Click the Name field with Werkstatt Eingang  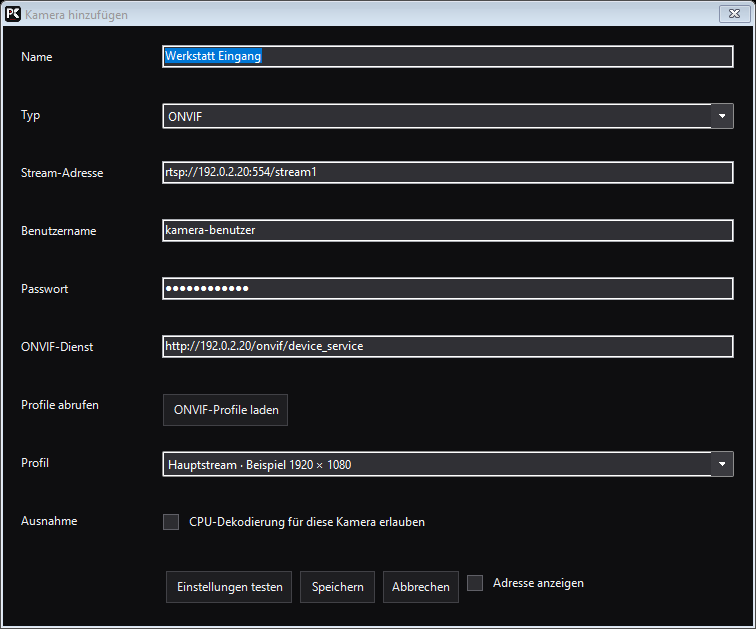[x=448, y=56]
